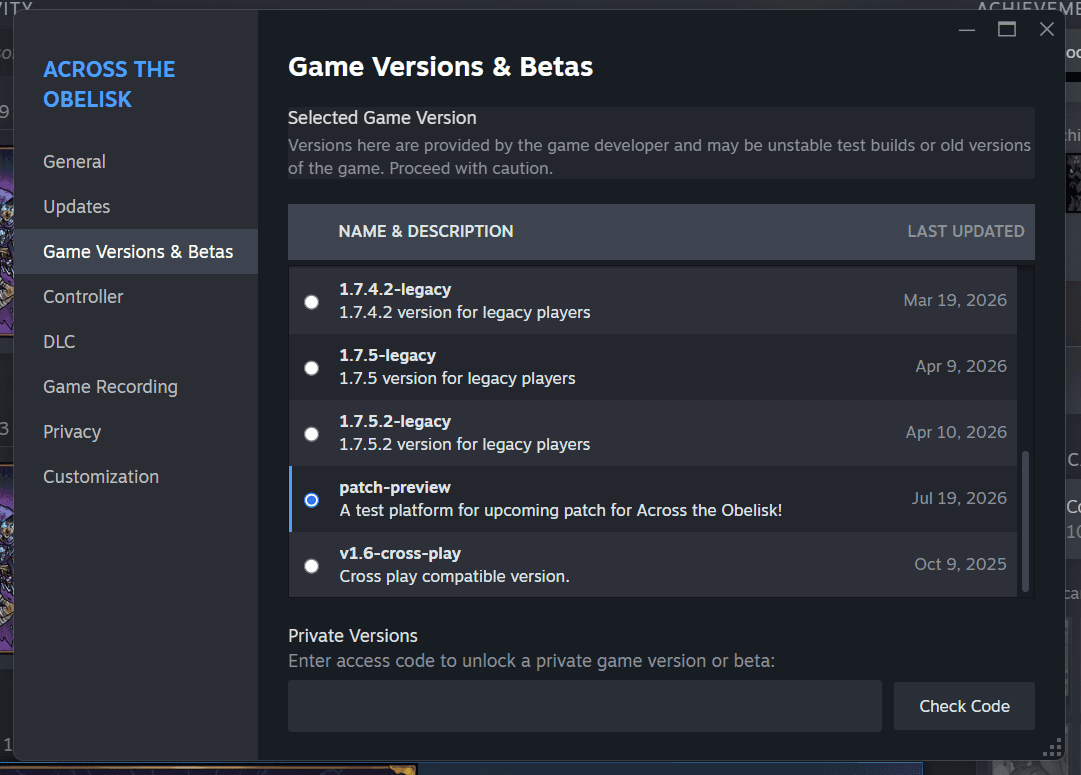Click the Apr 9, 2026 date
The image size is (1081, 775).
[961, 367]
